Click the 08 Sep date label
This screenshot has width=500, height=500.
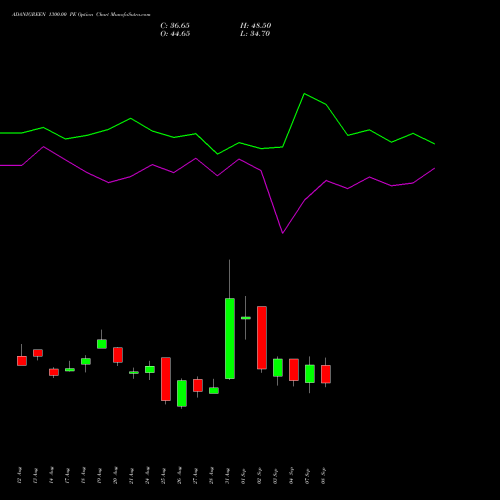323,475
